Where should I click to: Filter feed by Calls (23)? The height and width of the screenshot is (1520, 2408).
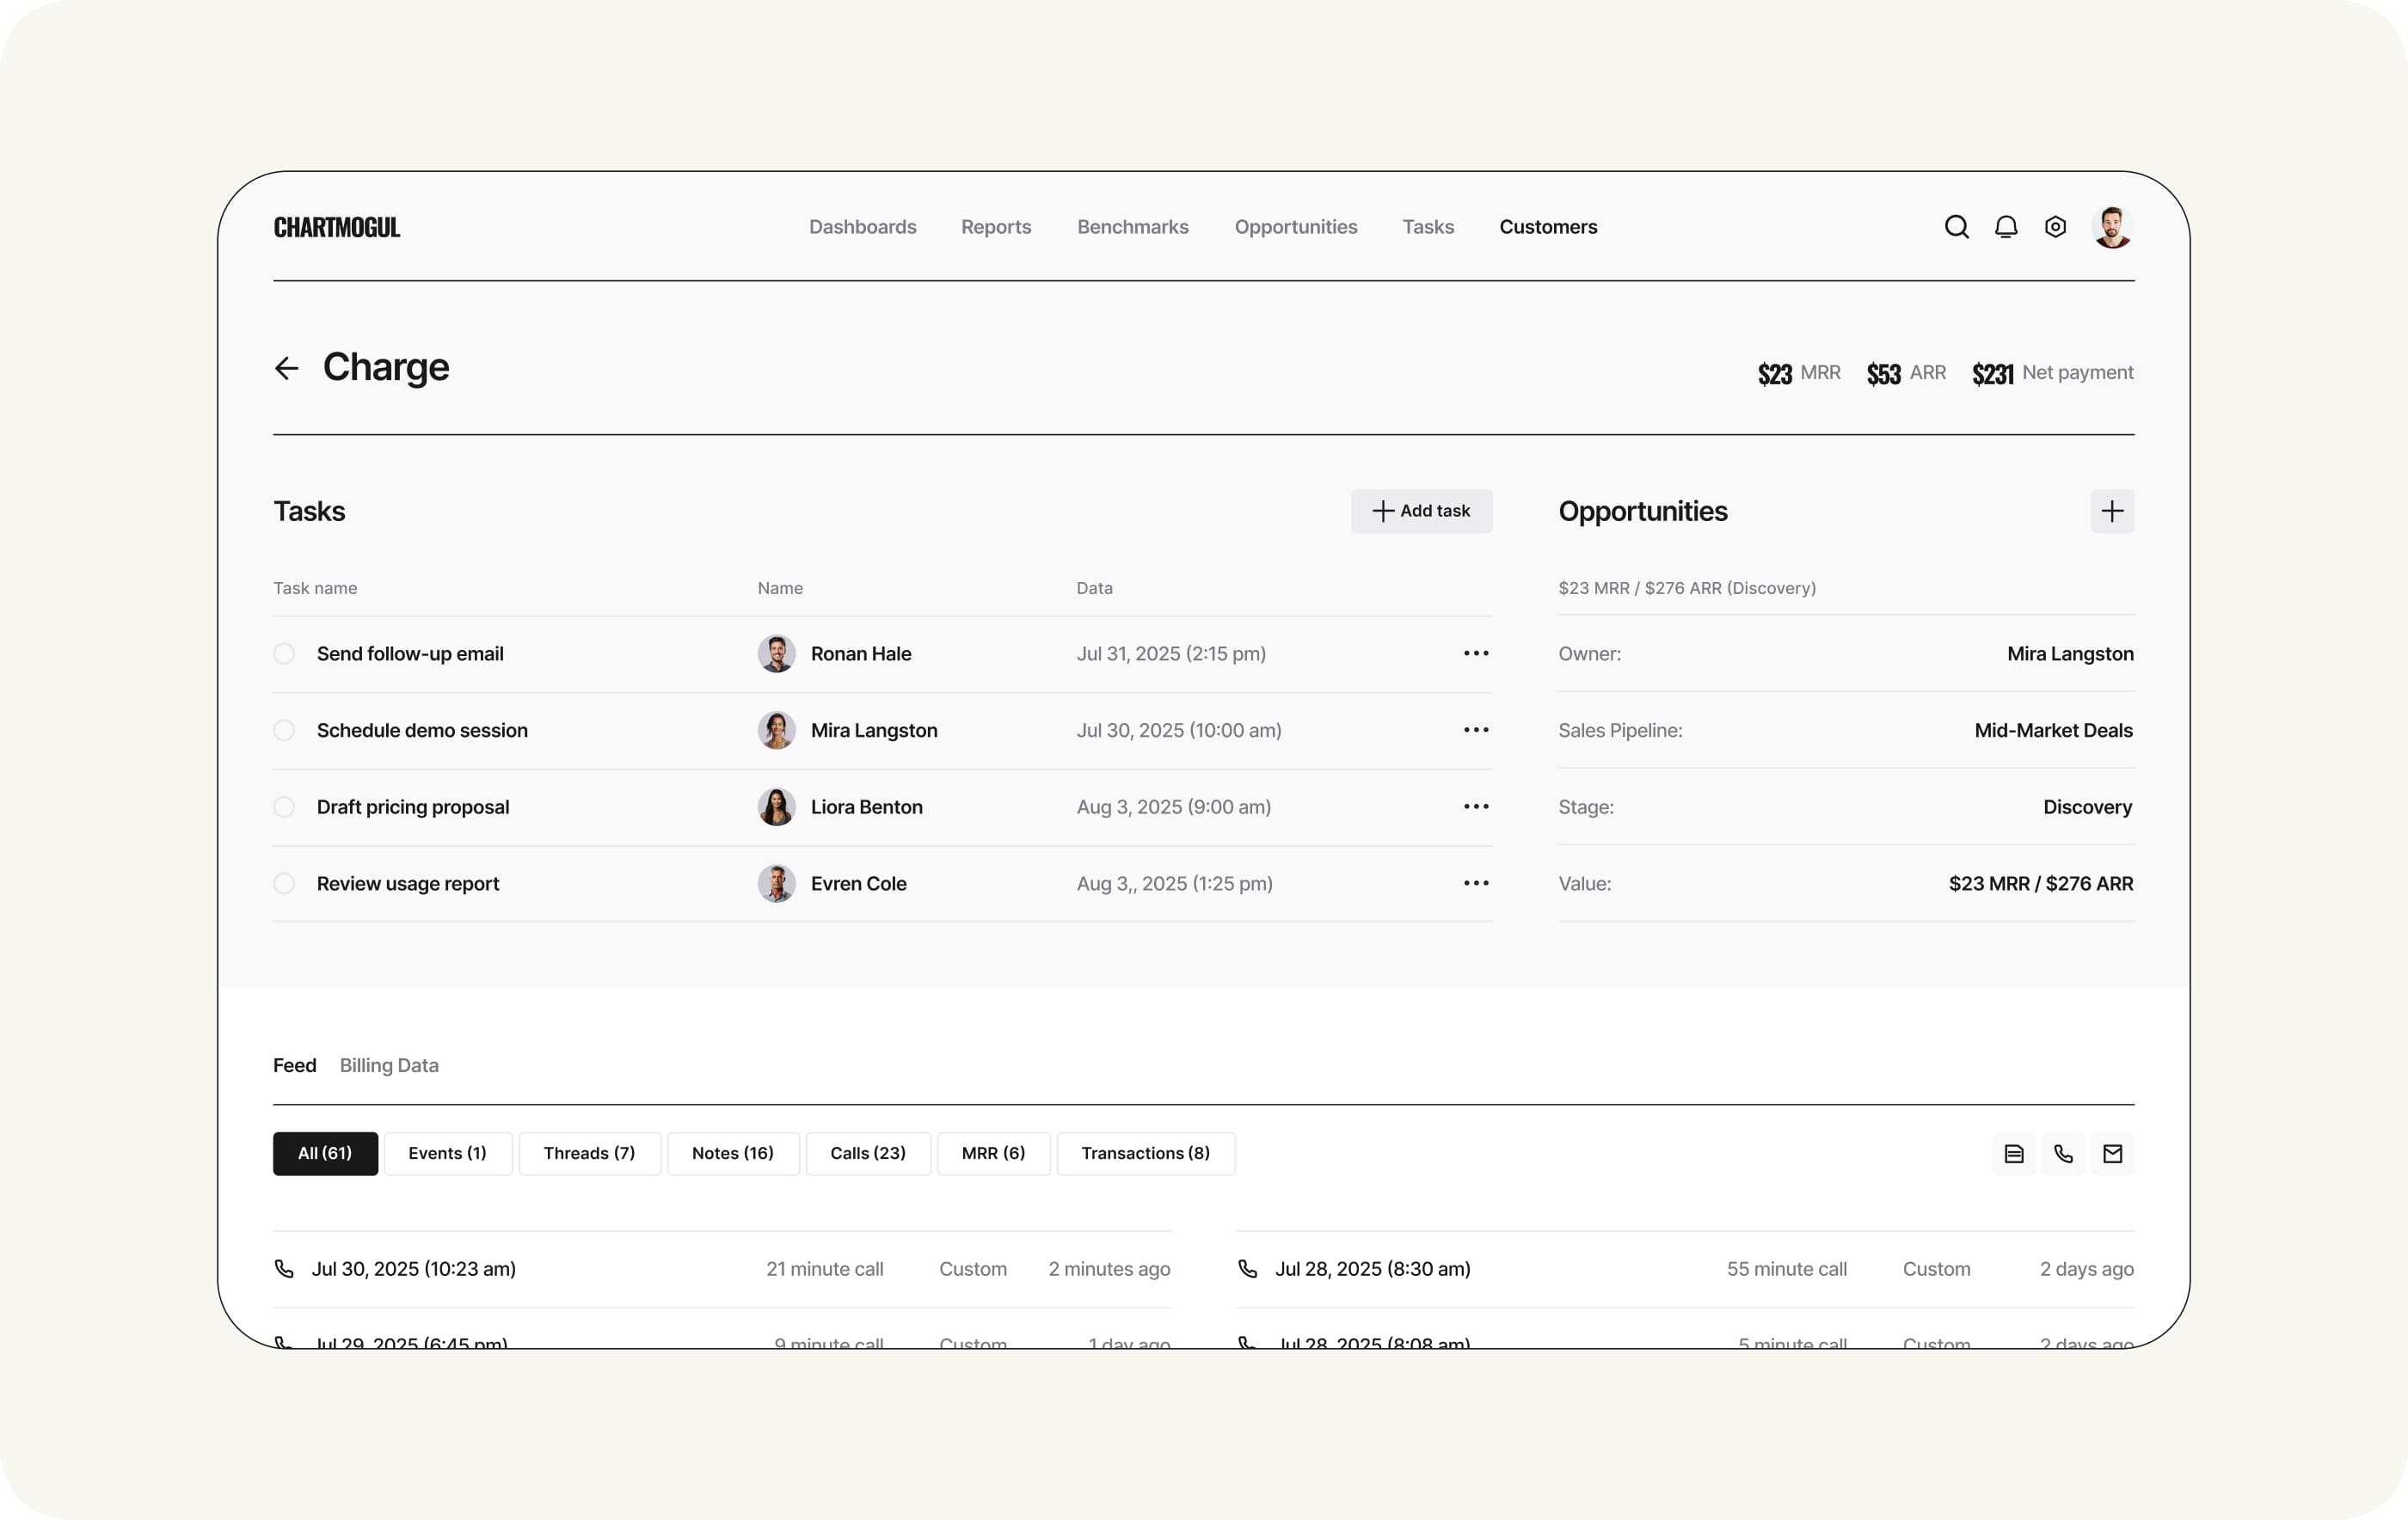(x=867, y=1154)
